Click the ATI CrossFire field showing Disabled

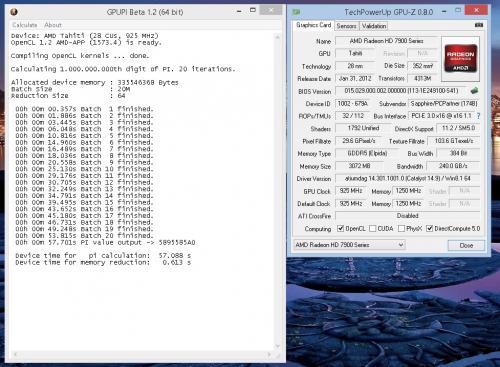click(x=407, y=216)
